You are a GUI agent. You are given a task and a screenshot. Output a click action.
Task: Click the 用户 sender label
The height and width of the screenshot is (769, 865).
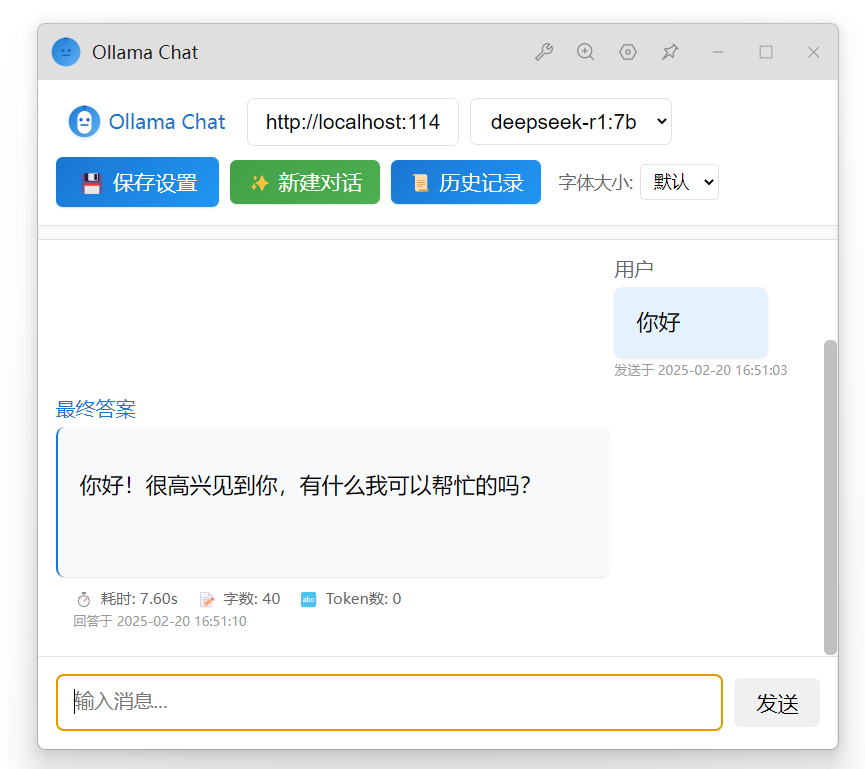[x=633, y=270]
